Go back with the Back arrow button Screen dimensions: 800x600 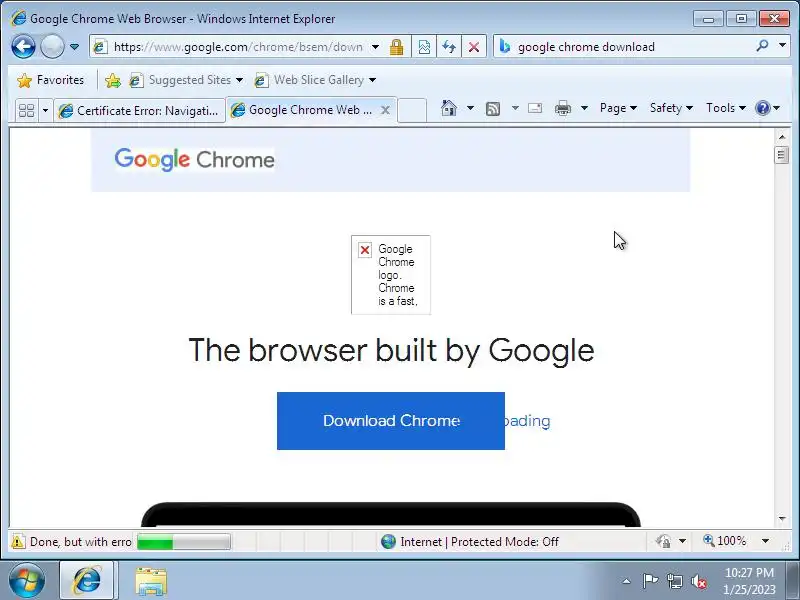click(x=23, y=47)
